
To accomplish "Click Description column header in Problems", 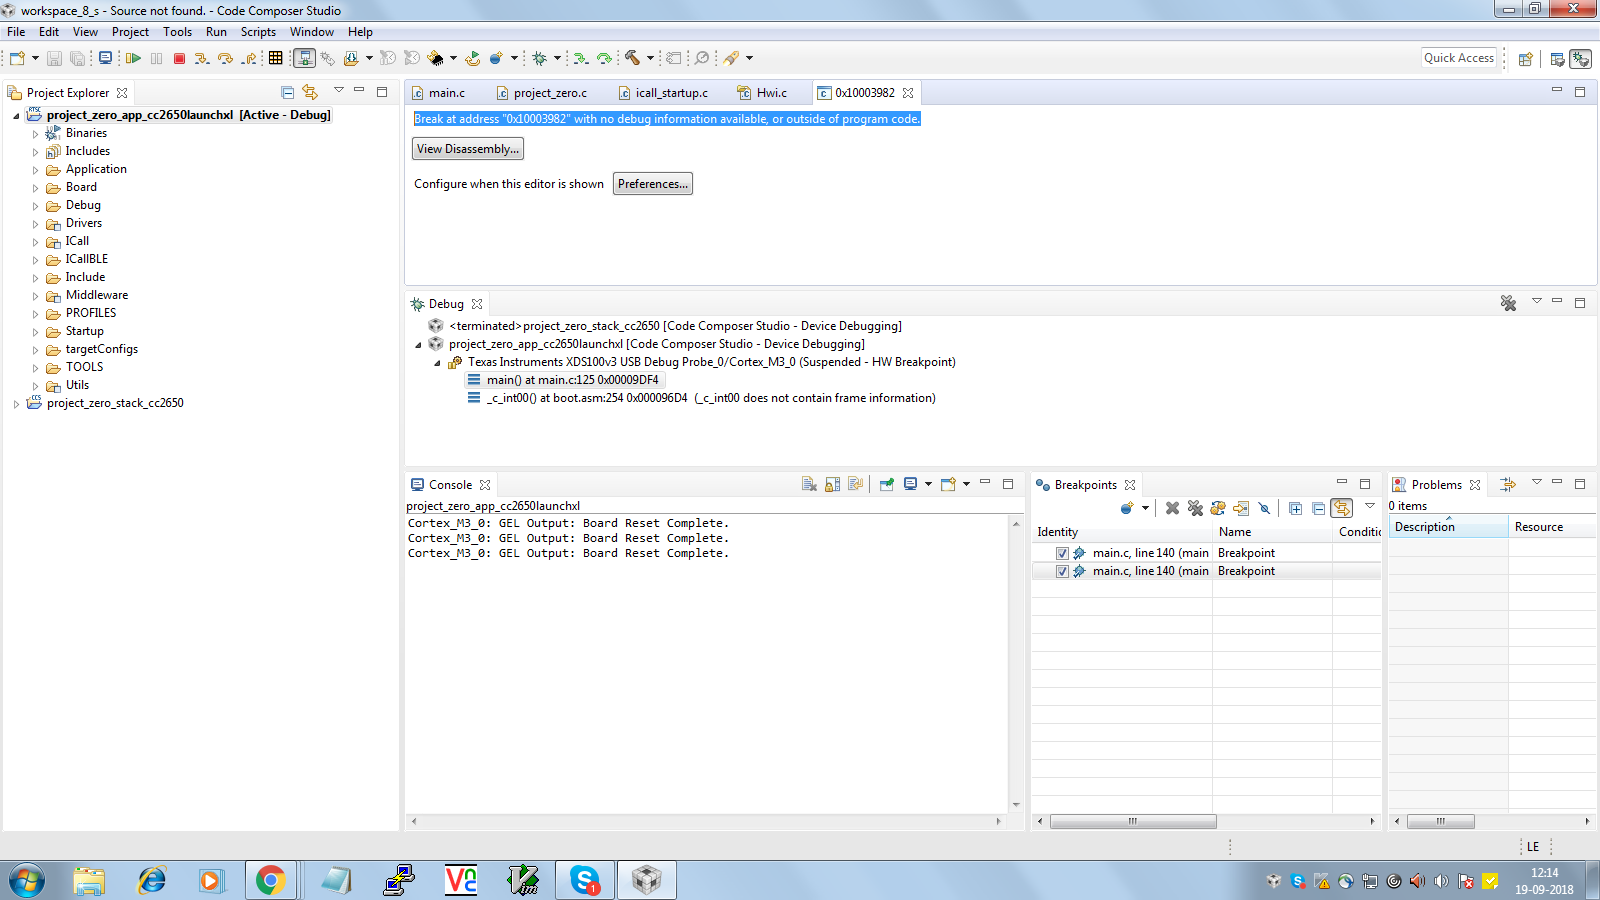I will click(x=1448, y=527).
